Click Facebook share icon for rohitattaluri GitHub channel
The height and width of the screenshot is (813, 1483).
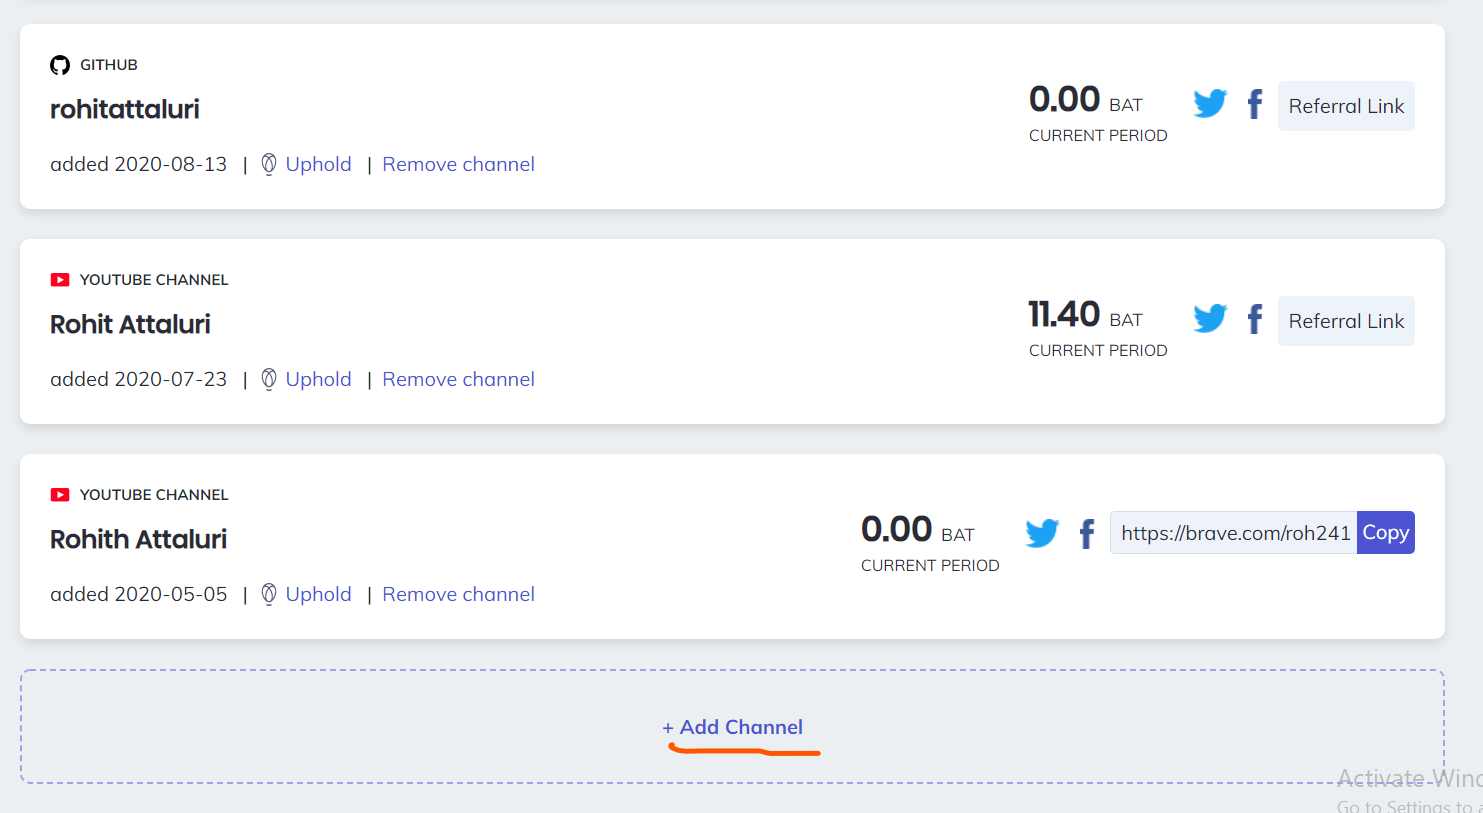point(1255,104)
